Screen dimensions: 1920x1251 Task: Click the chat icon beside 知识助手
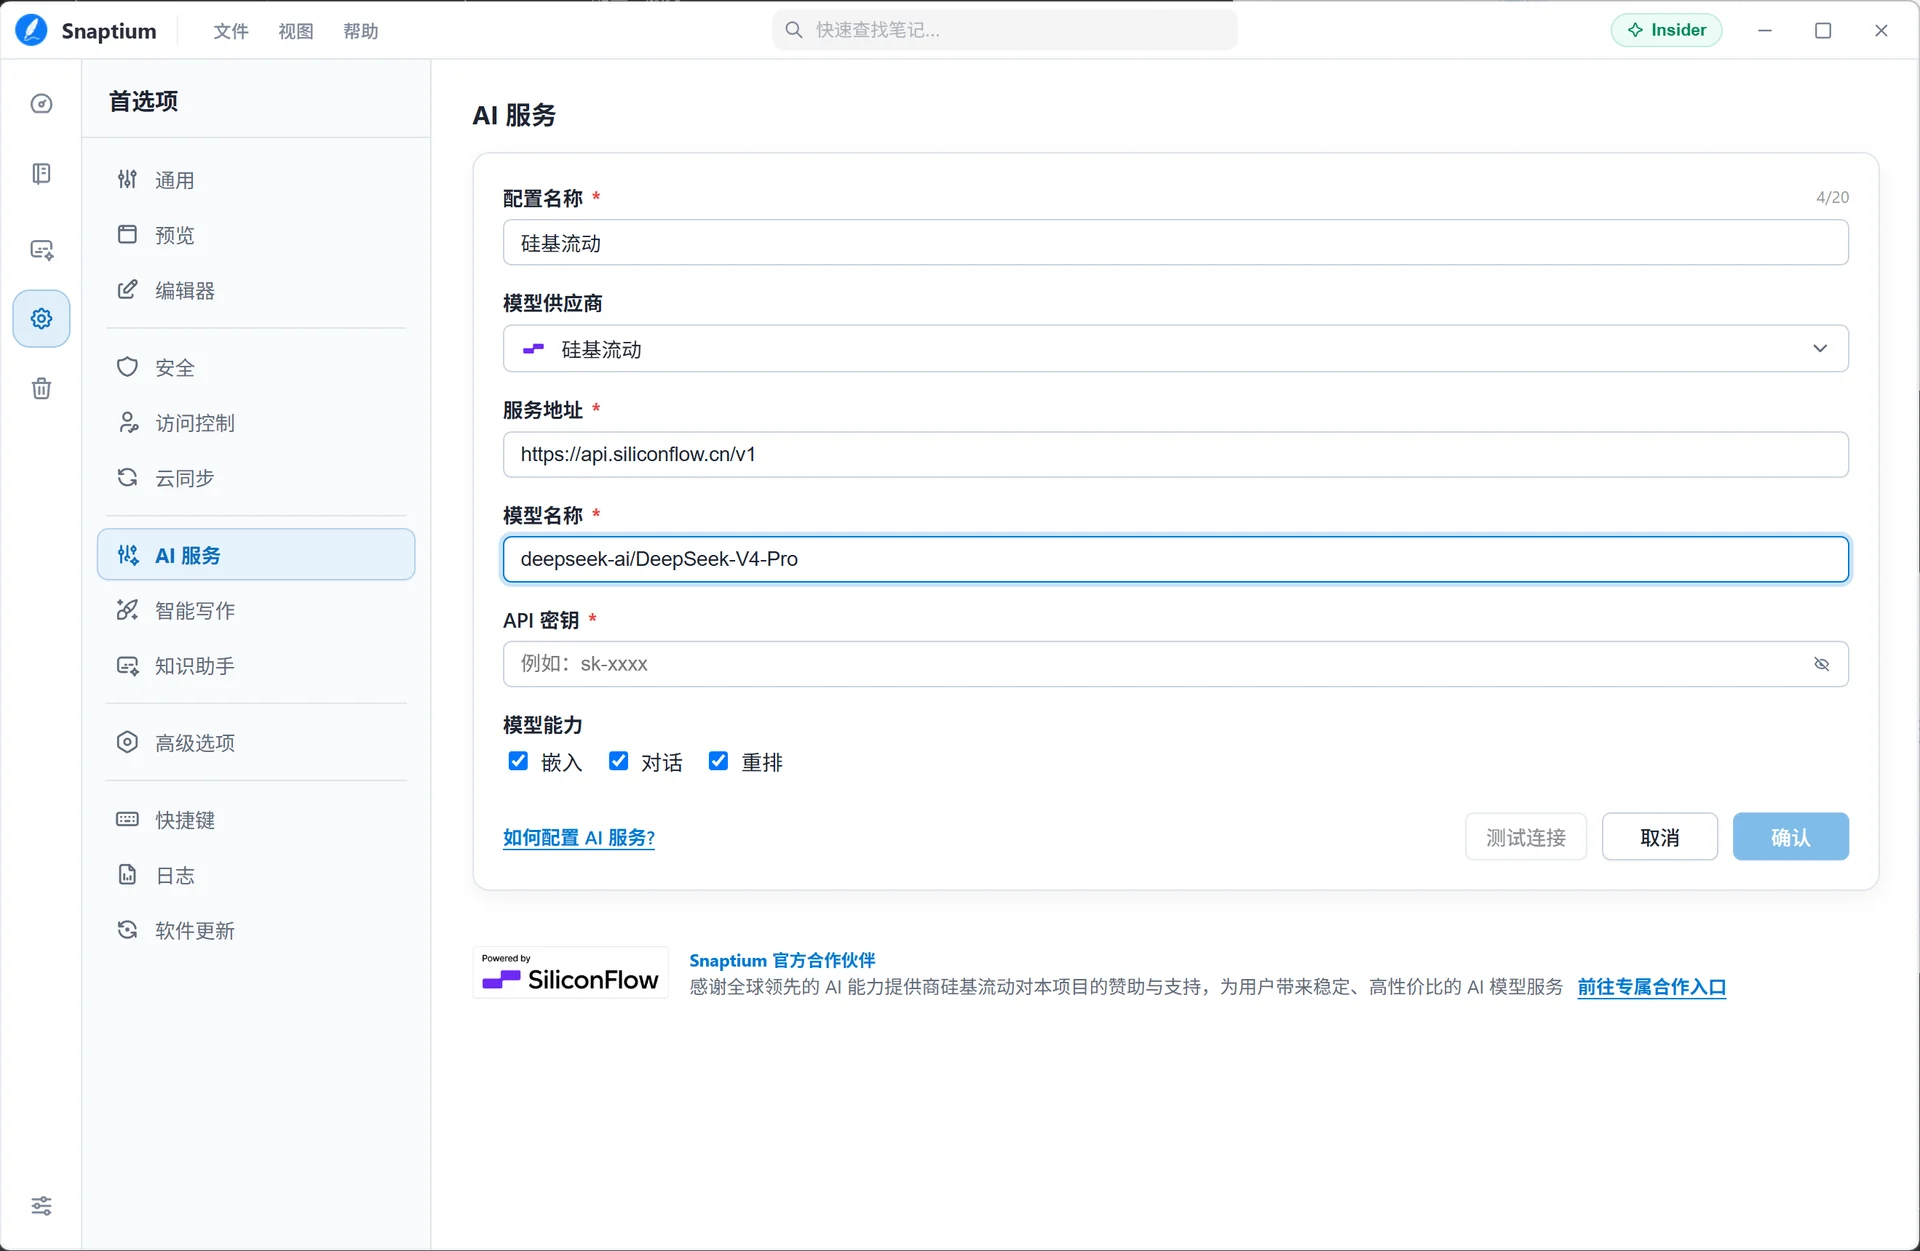point(127,665)
